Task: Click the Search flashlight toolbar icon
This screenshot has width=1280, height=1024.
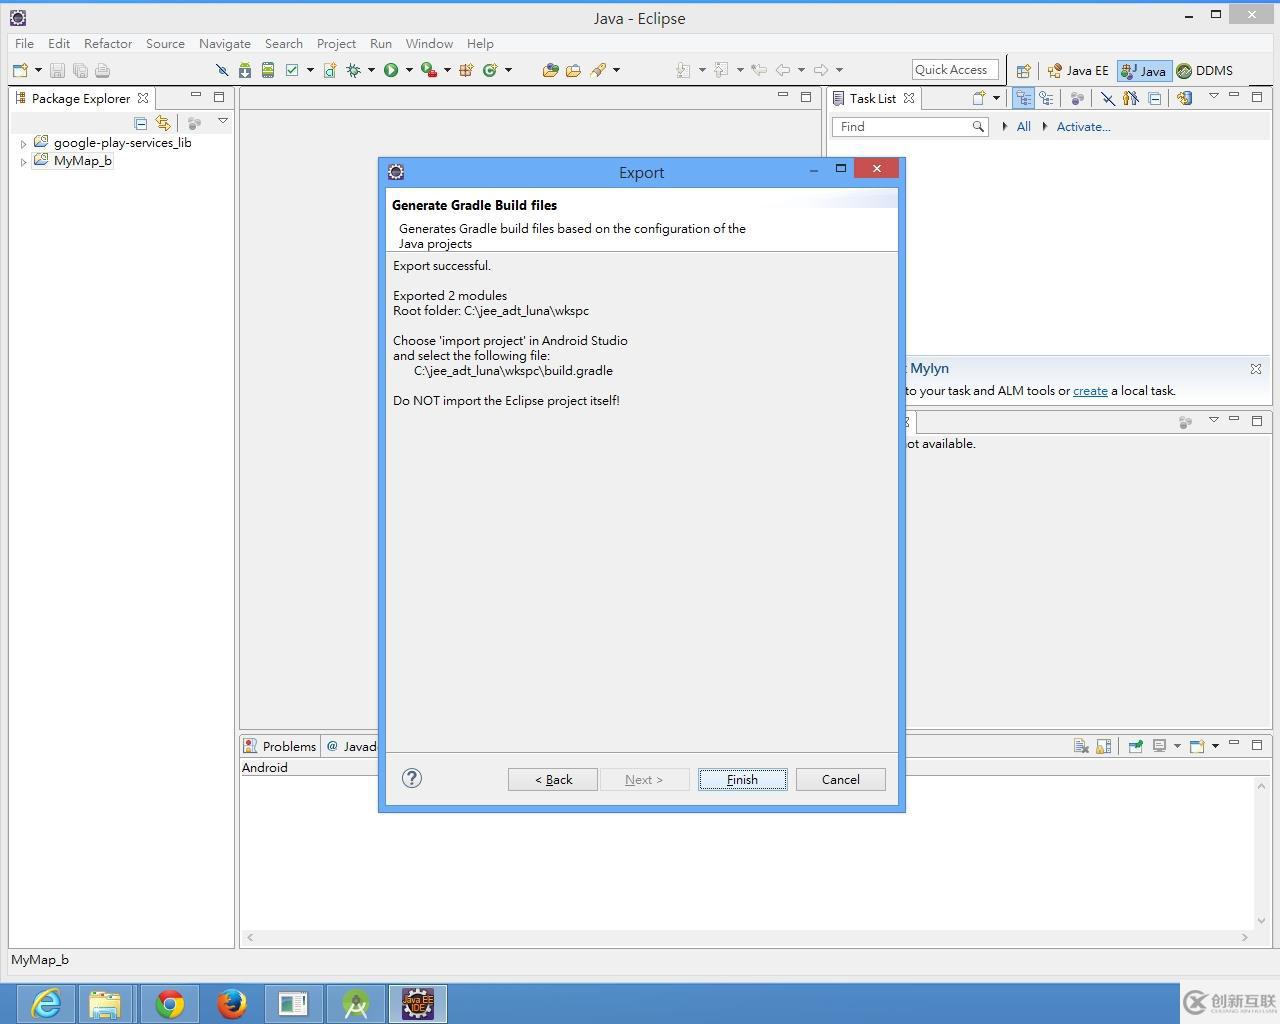Action: point(598,70)
